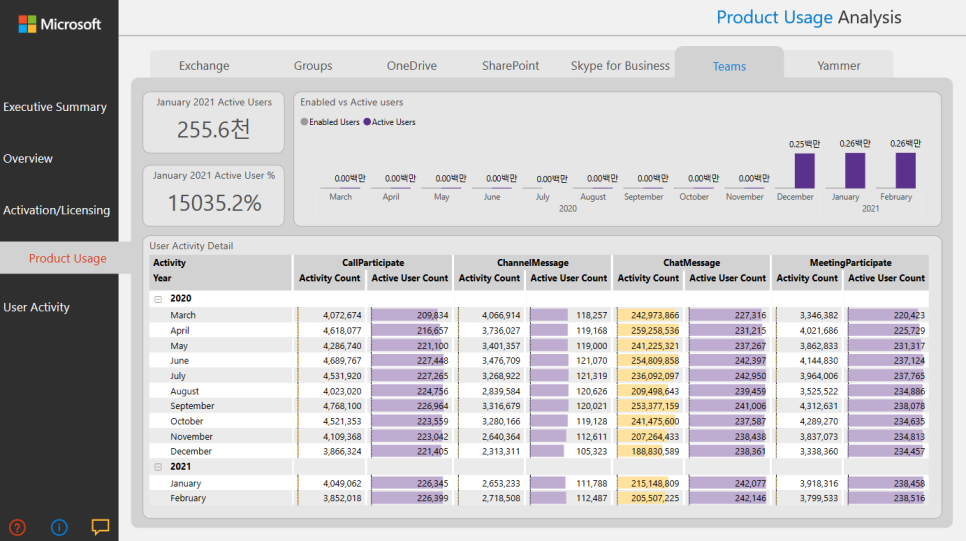
Task: Select the January row under 2021
Action: click(x=185, y=484)
